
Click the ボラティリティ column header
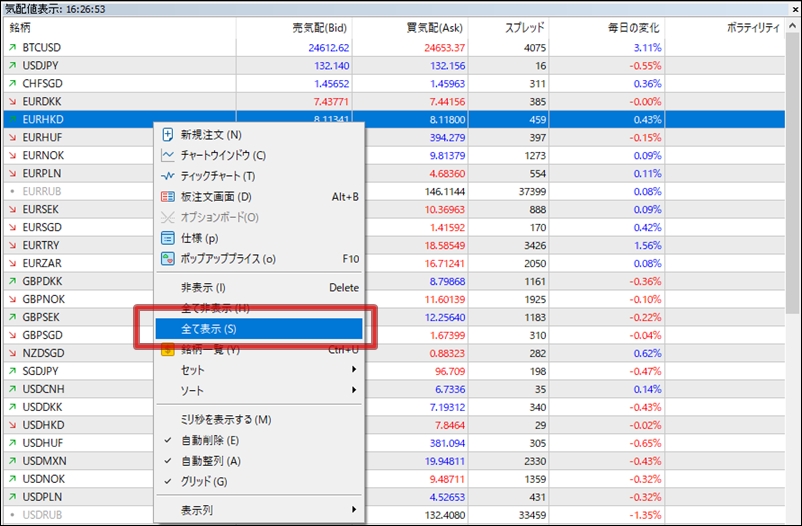click(725, 28)
